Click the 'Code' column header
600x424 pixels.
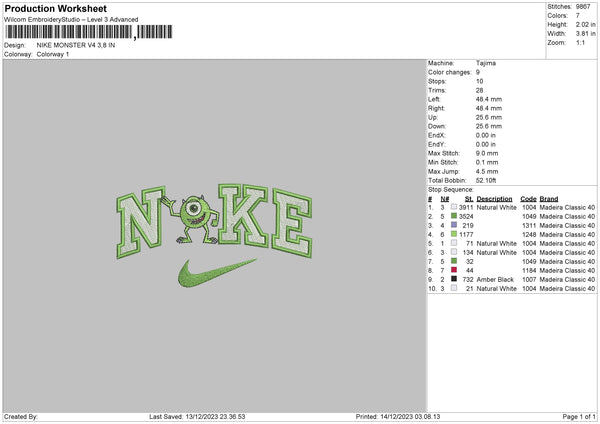click(528, 199)
